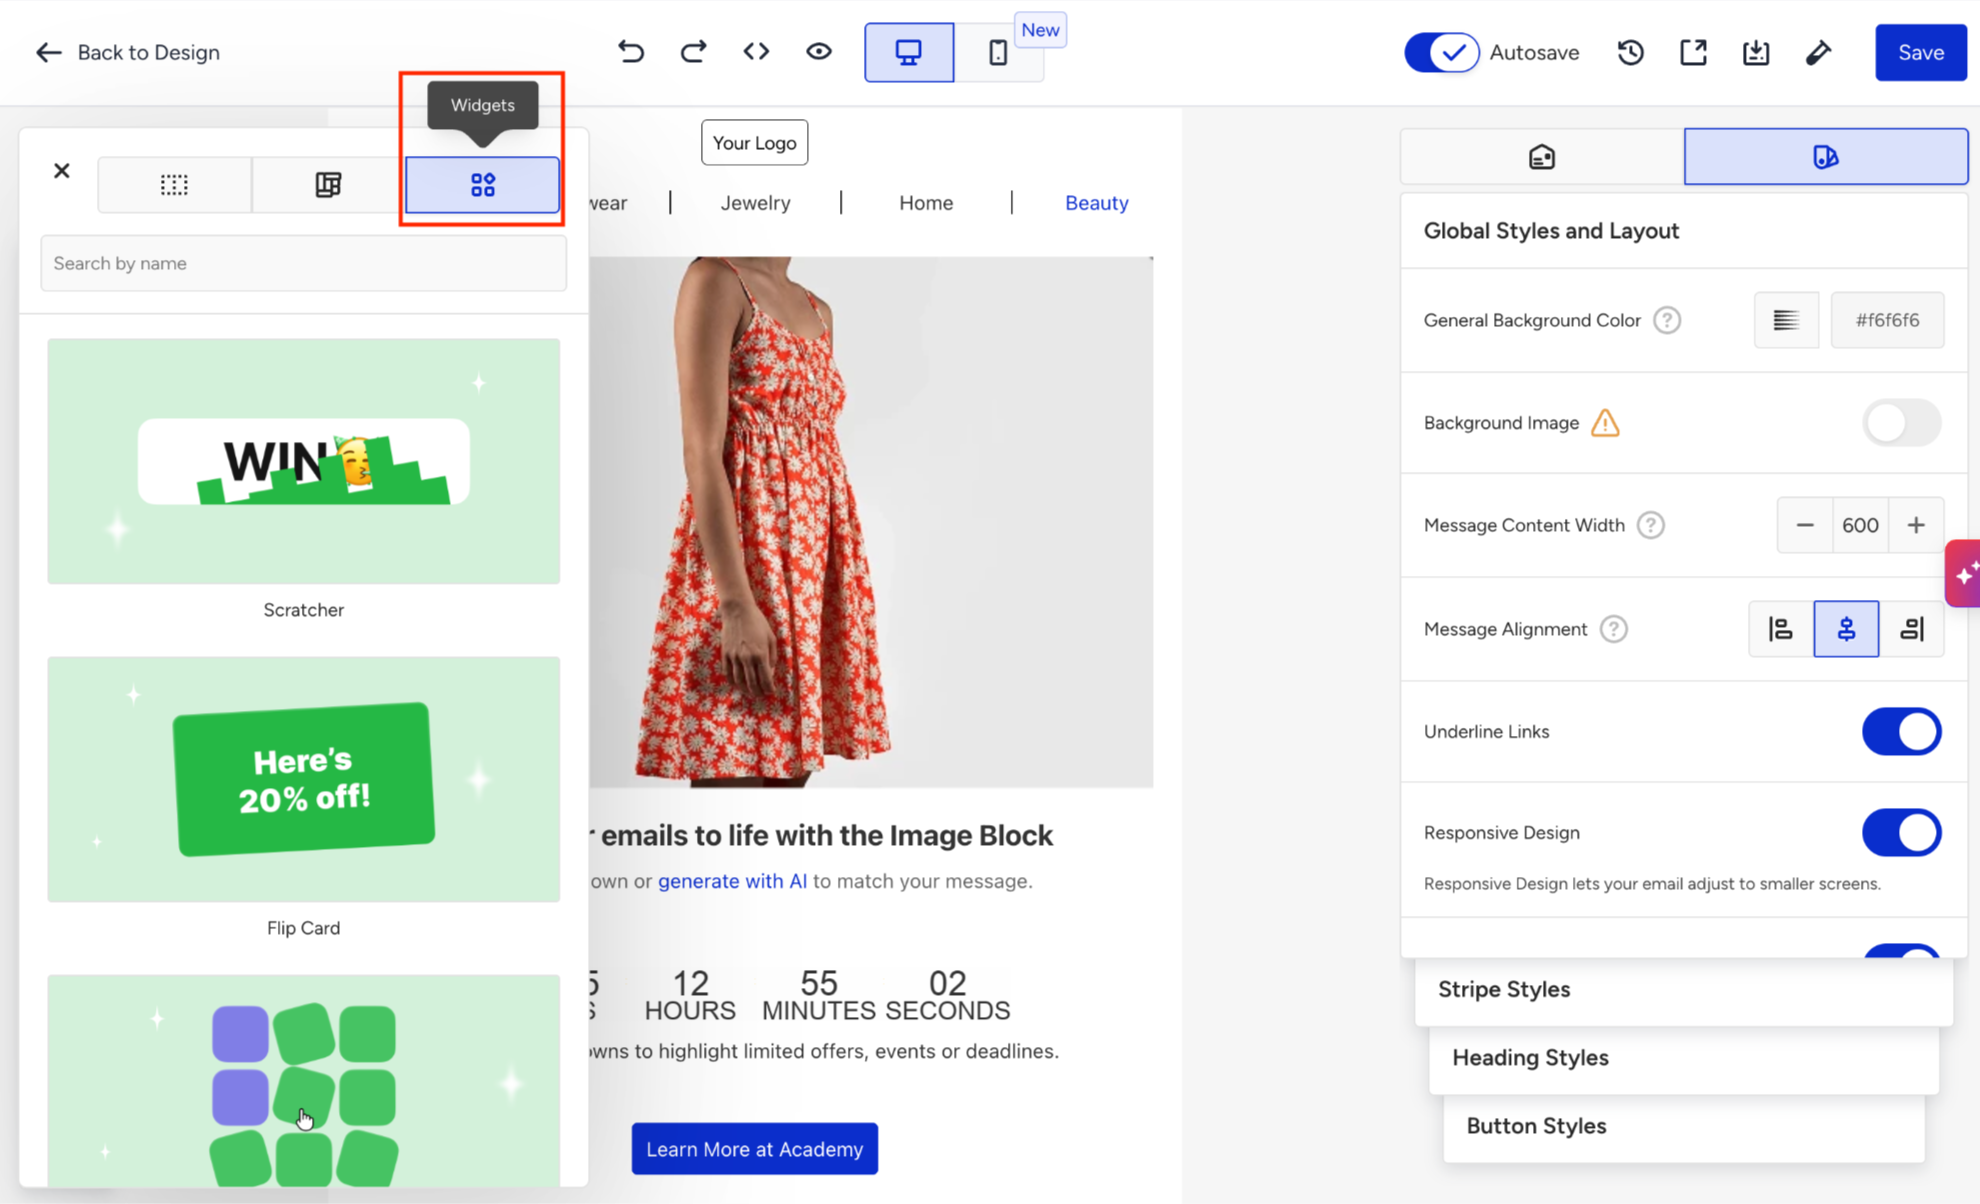Screen dimensions: 1980x1204
Task: Select the Widgets tab
Action: pyautogui.click(x=482, y=185)
